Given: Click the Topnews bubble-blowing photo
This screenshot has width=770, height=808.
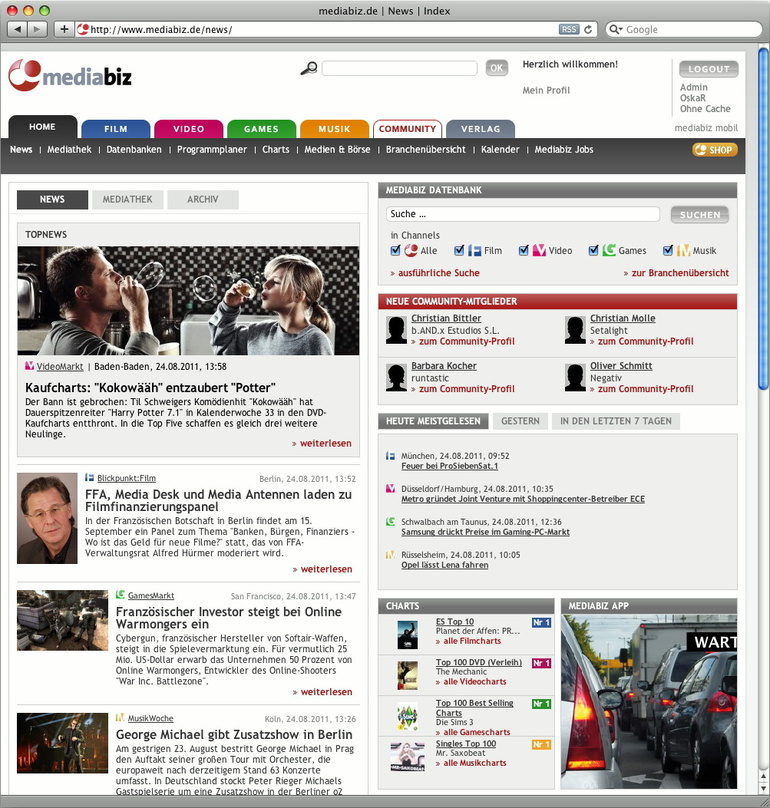Looking at the screenshot, I should 188,300.
